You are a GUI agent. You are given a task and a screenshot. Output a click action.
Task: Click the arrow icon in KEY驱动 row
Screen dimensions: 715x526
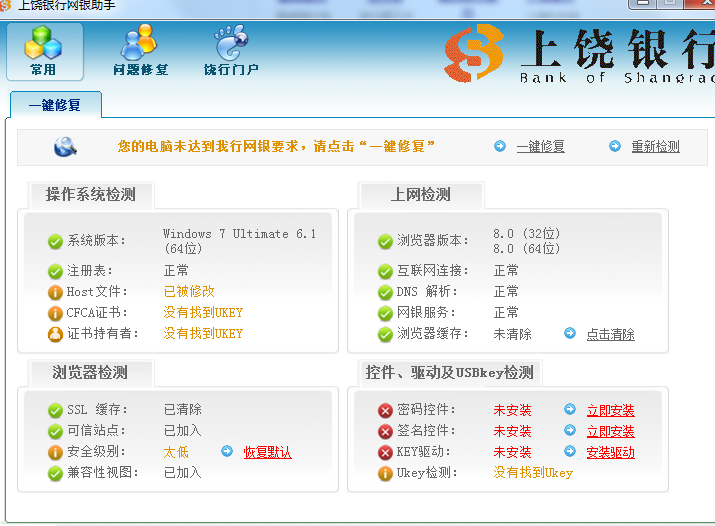(x=570, y=451)
